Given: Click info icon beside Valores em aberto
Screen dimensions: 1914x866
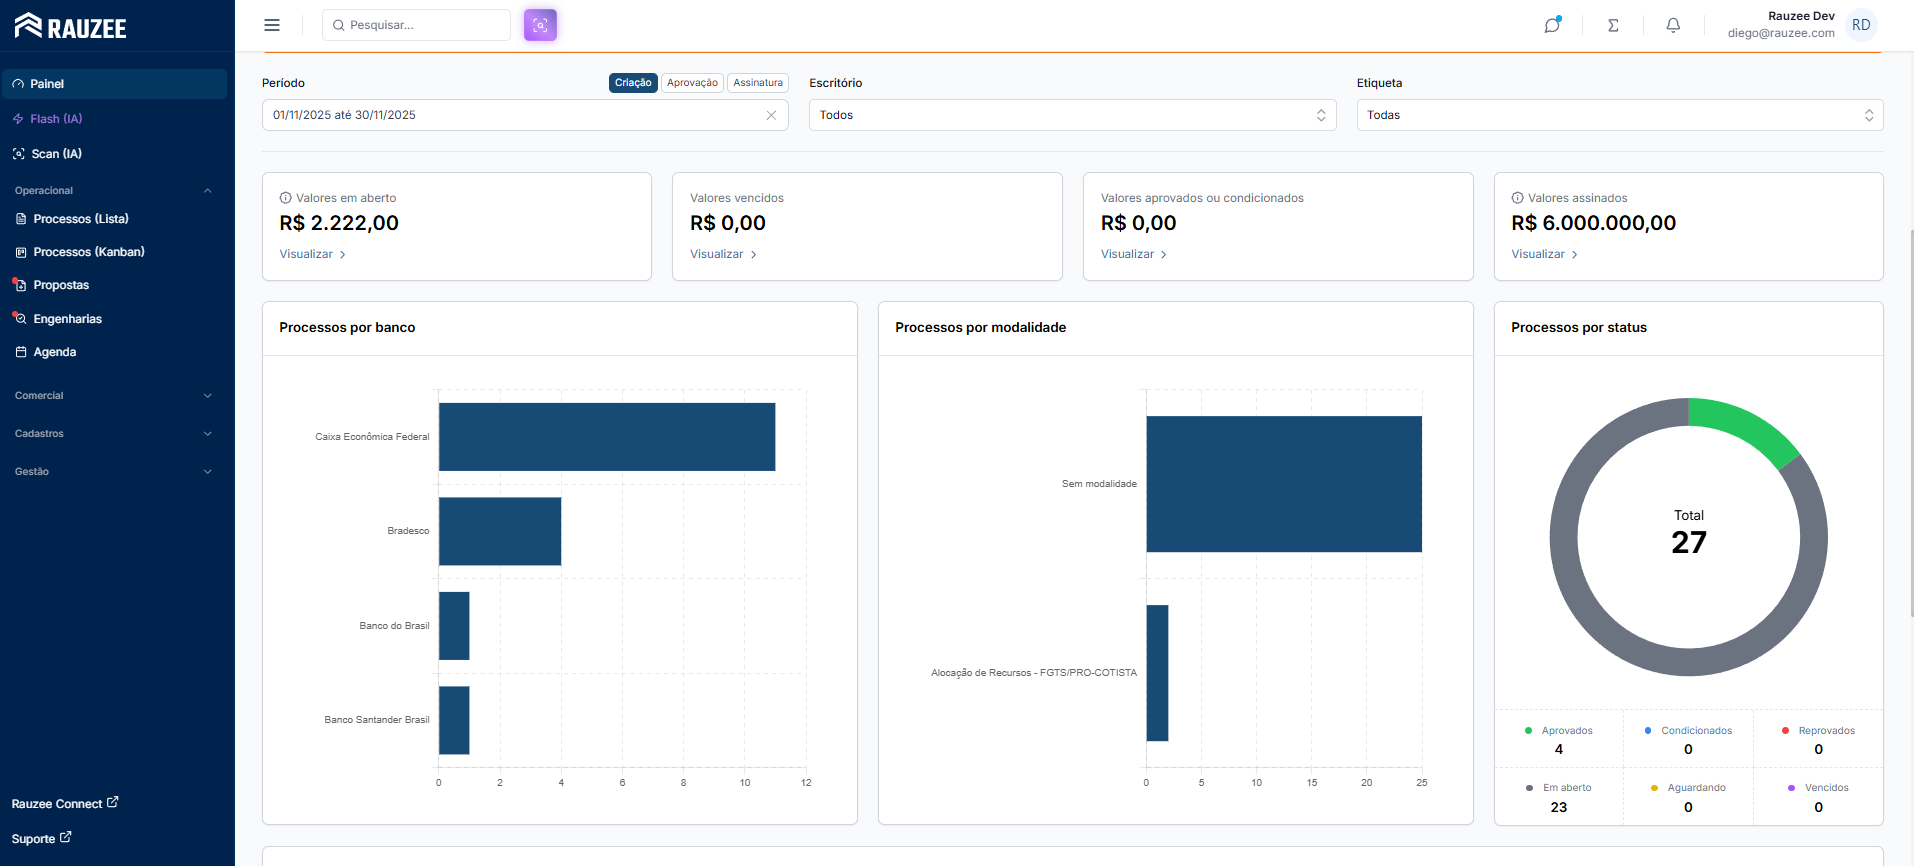Looking at the screenshot, I should coord(286,198).
